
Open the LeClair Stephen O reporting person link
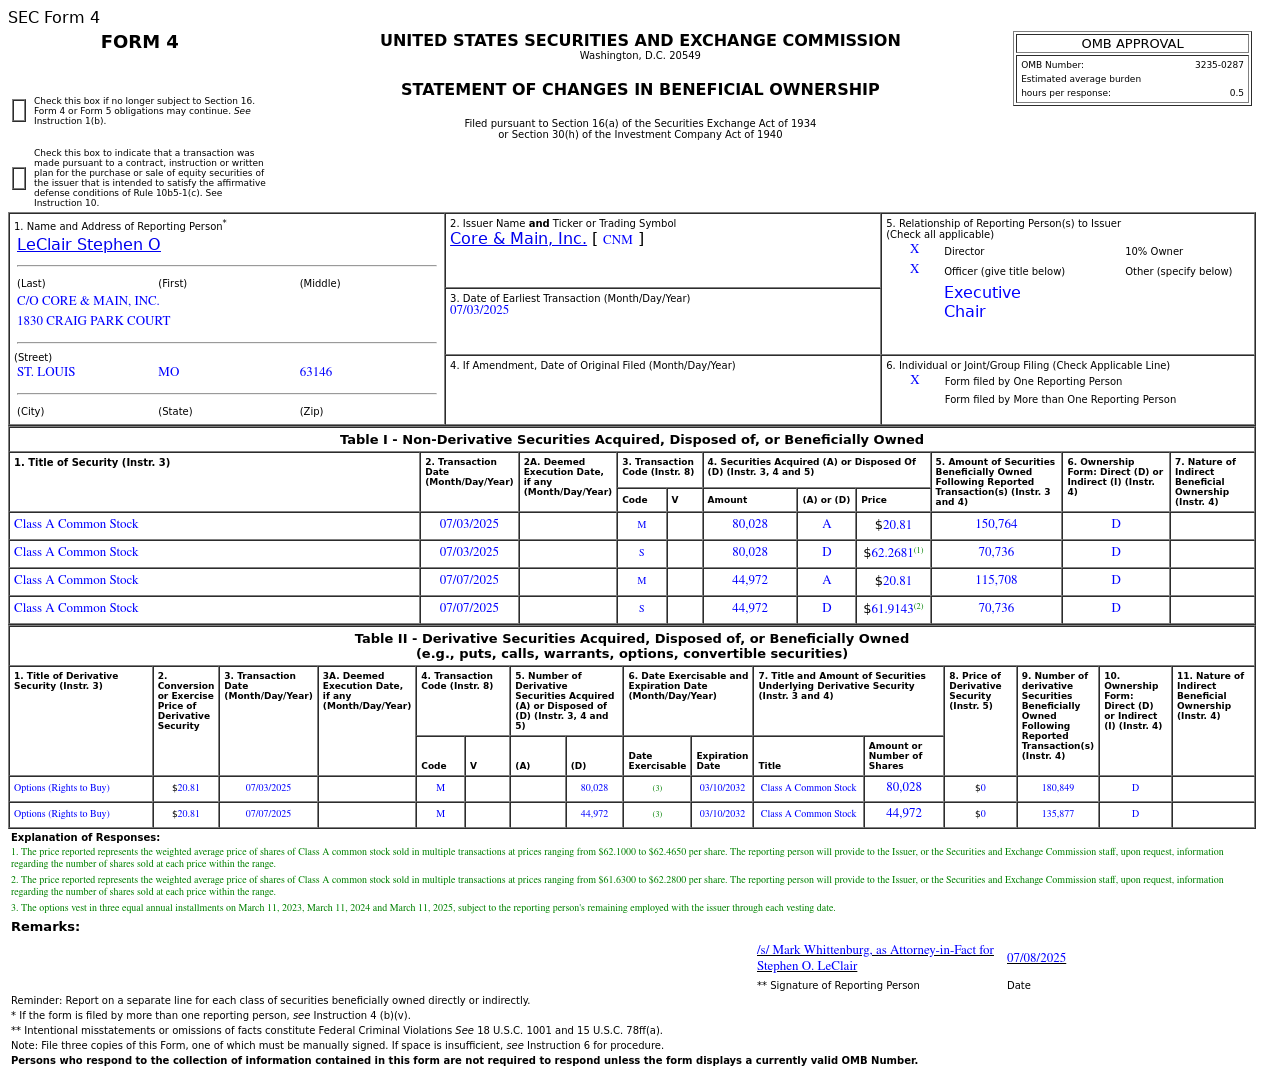pyautogui.click(x=89, y=245)
